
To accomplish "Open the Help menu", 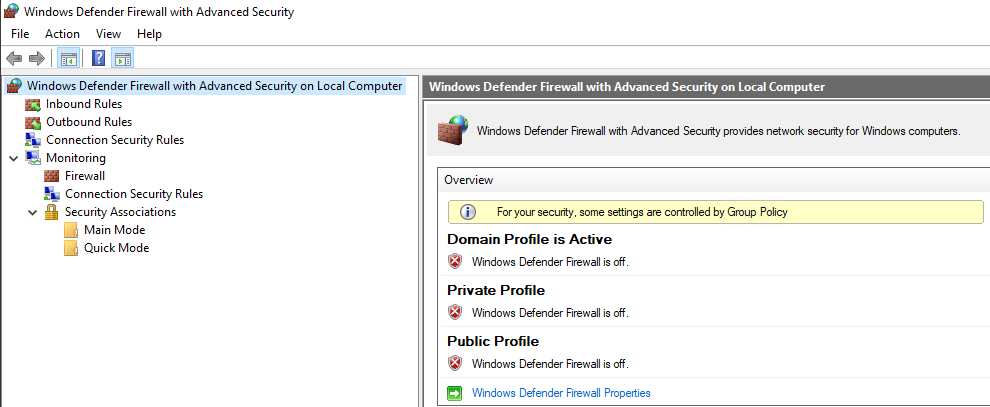I will coord(150,34).
